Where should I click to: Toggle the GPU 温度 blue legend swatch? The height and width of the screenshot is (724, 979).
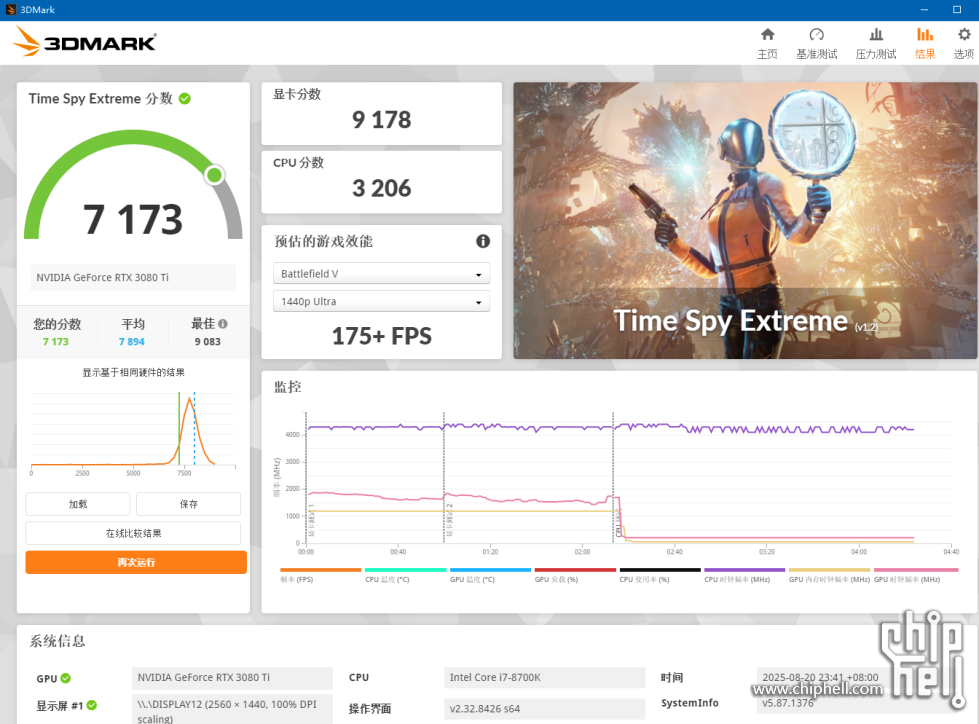click(490, 570)
